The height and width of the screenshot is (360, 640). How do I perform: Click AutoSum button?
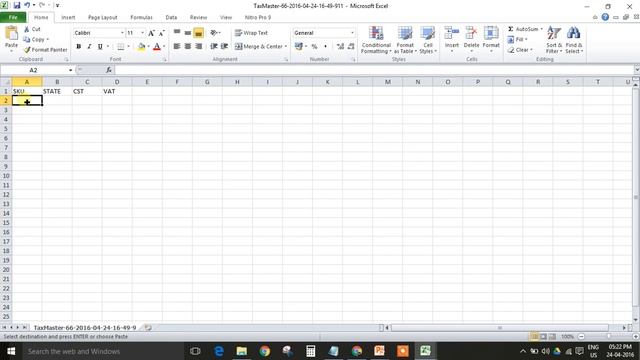[x=523, y=29]
